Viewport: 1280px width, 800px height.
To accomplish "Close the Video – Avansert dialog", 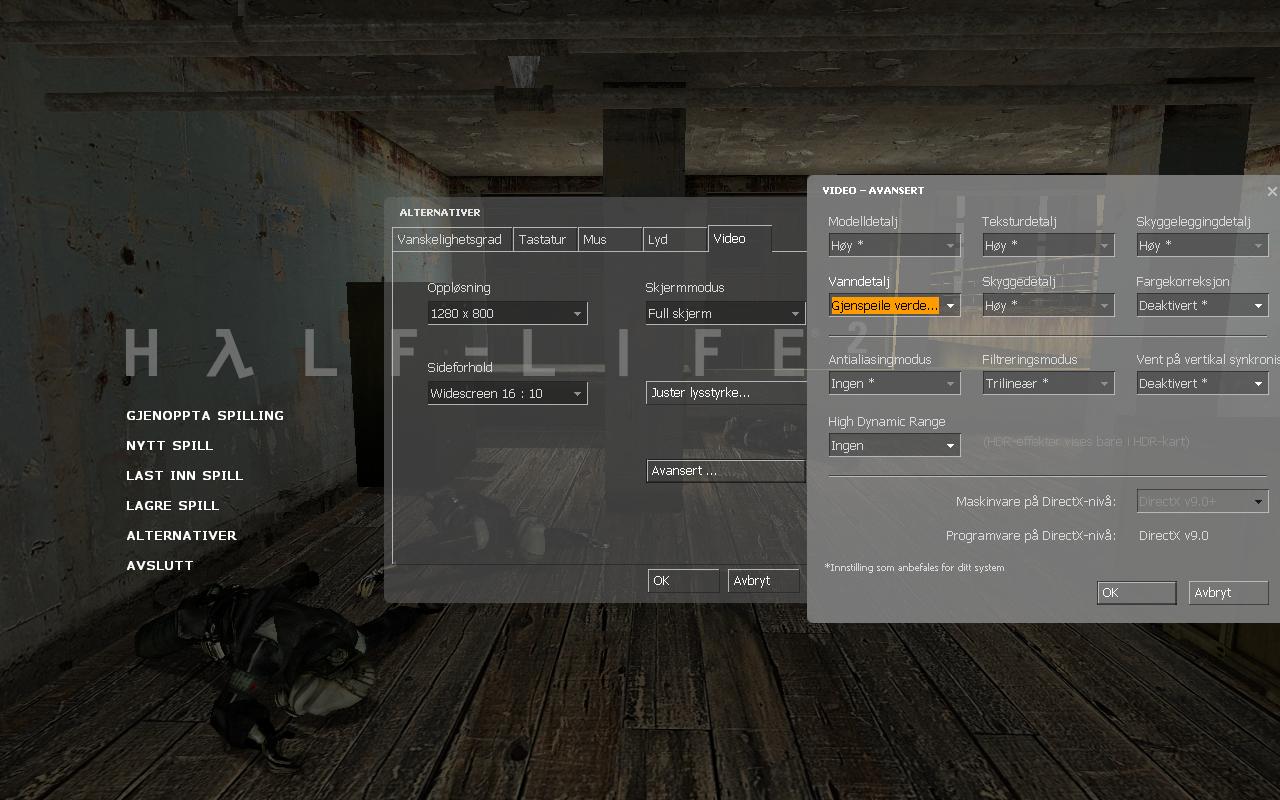I will pos(1272,191).
